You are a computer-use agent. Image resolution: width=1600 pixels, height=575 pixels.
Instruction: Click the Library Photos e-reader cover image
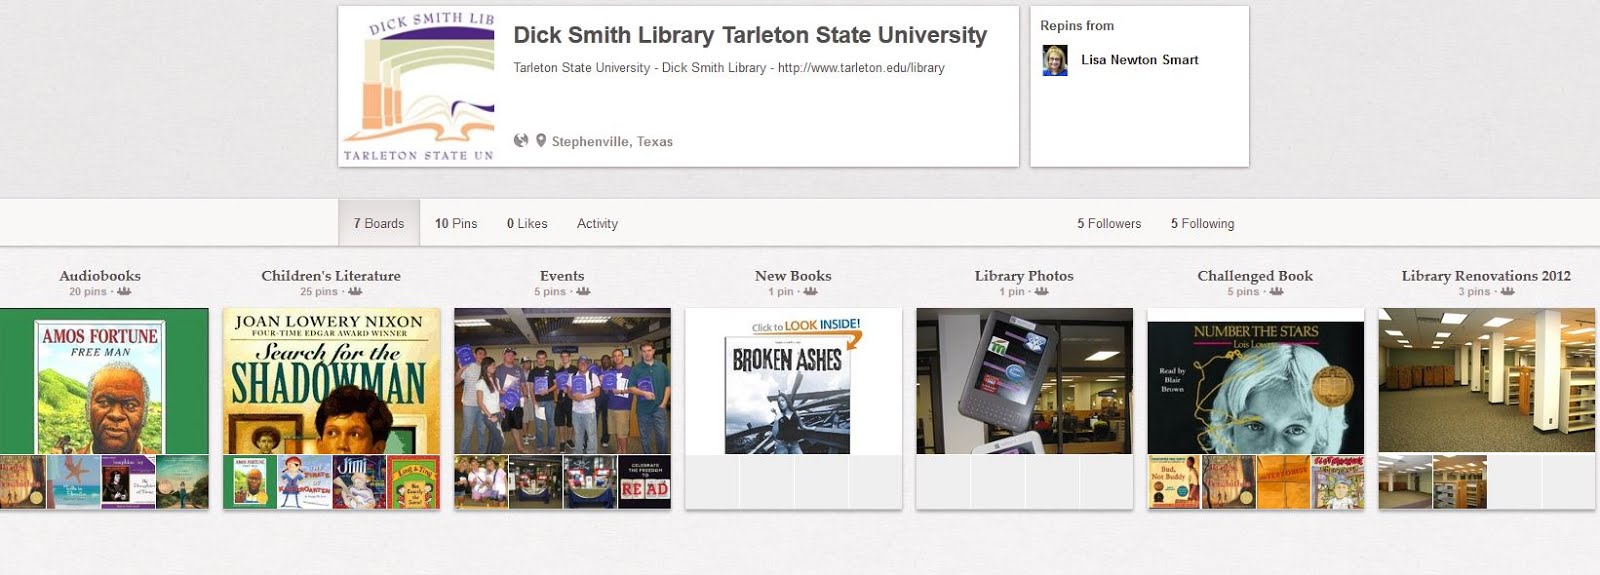click(1024, 381)
